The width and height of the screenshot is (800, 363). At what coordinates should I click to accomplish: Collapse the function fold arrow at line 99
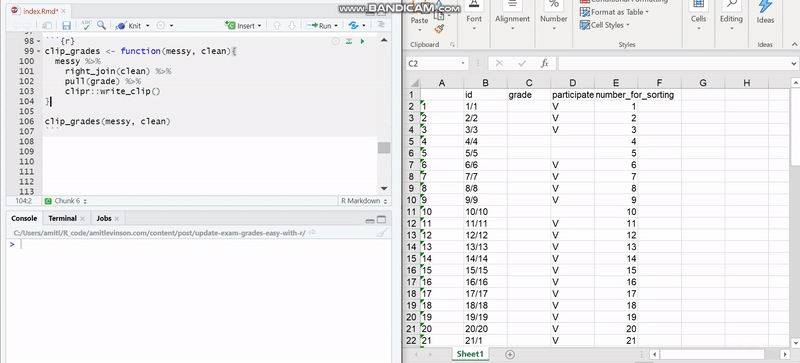(38, 52)
